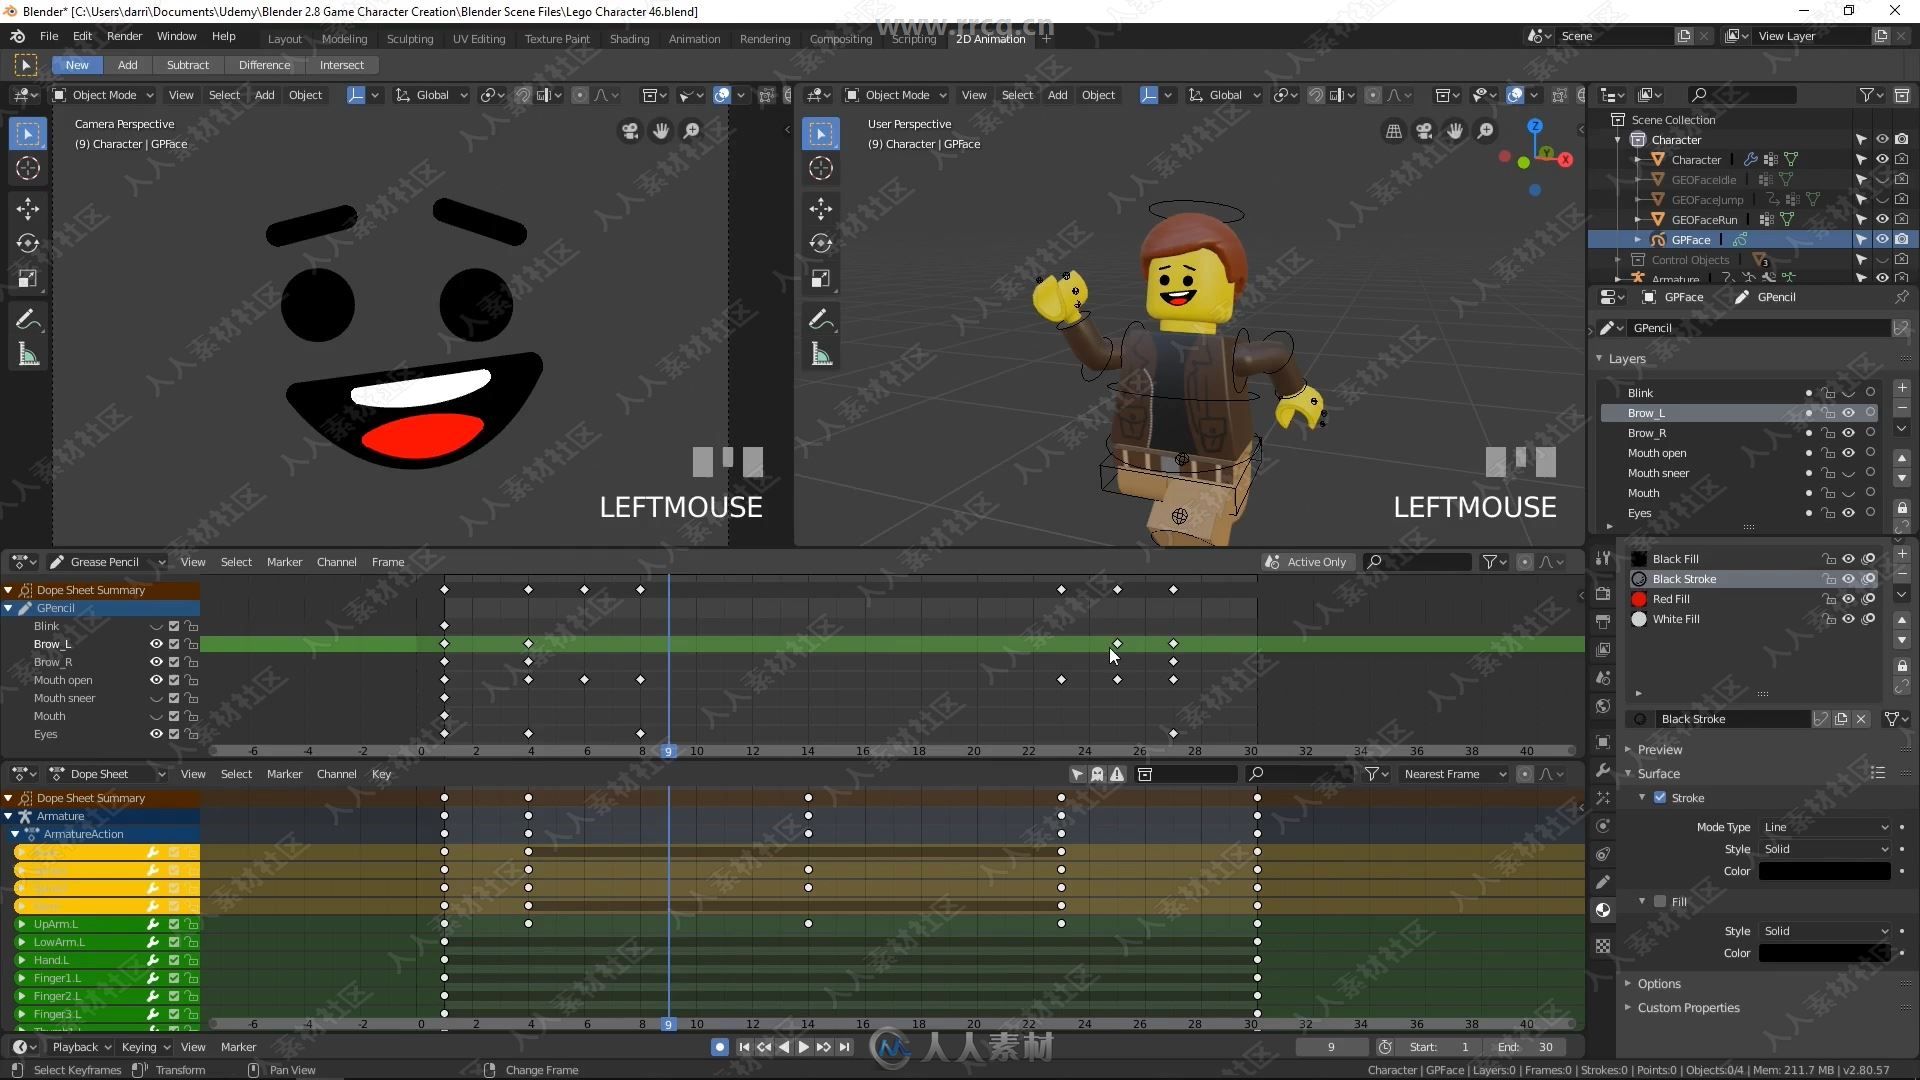
Task: Disable the Stroke checkbox
Action: tap(1660, 798)
